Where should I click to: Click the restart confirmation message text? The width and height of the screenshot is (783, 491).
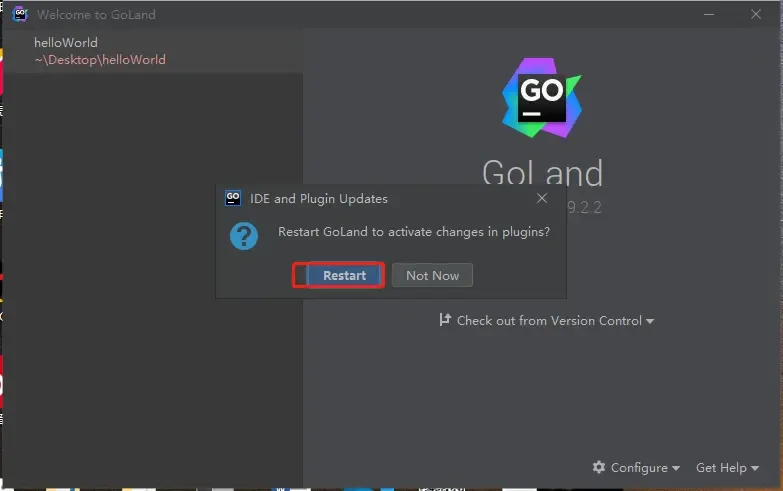tap(413, 231)
